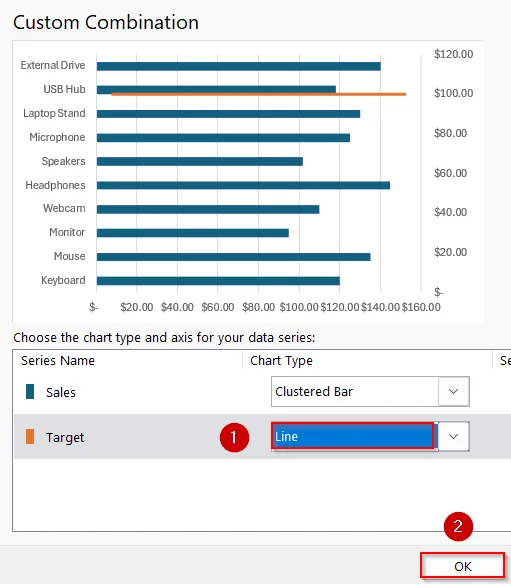Click the Headphones bar in chart preview

click(243, 185)
